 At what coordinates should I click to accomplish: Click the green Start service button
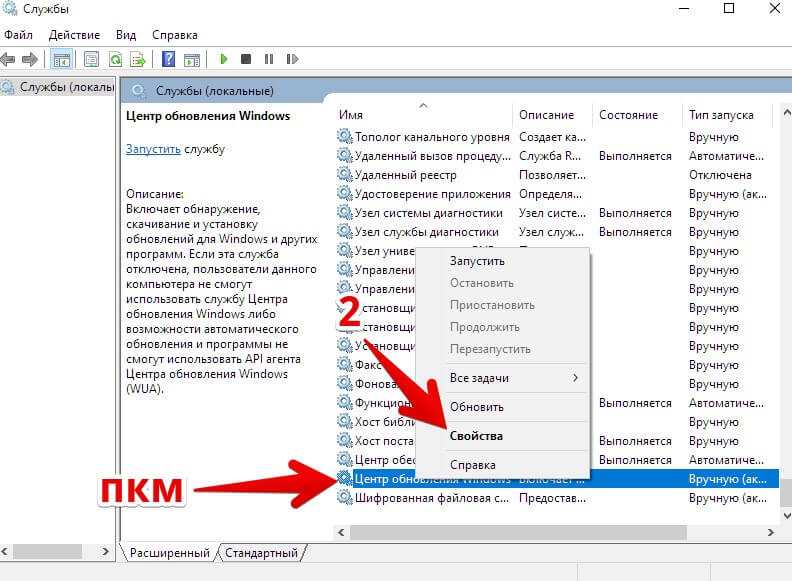coord(224,59)
